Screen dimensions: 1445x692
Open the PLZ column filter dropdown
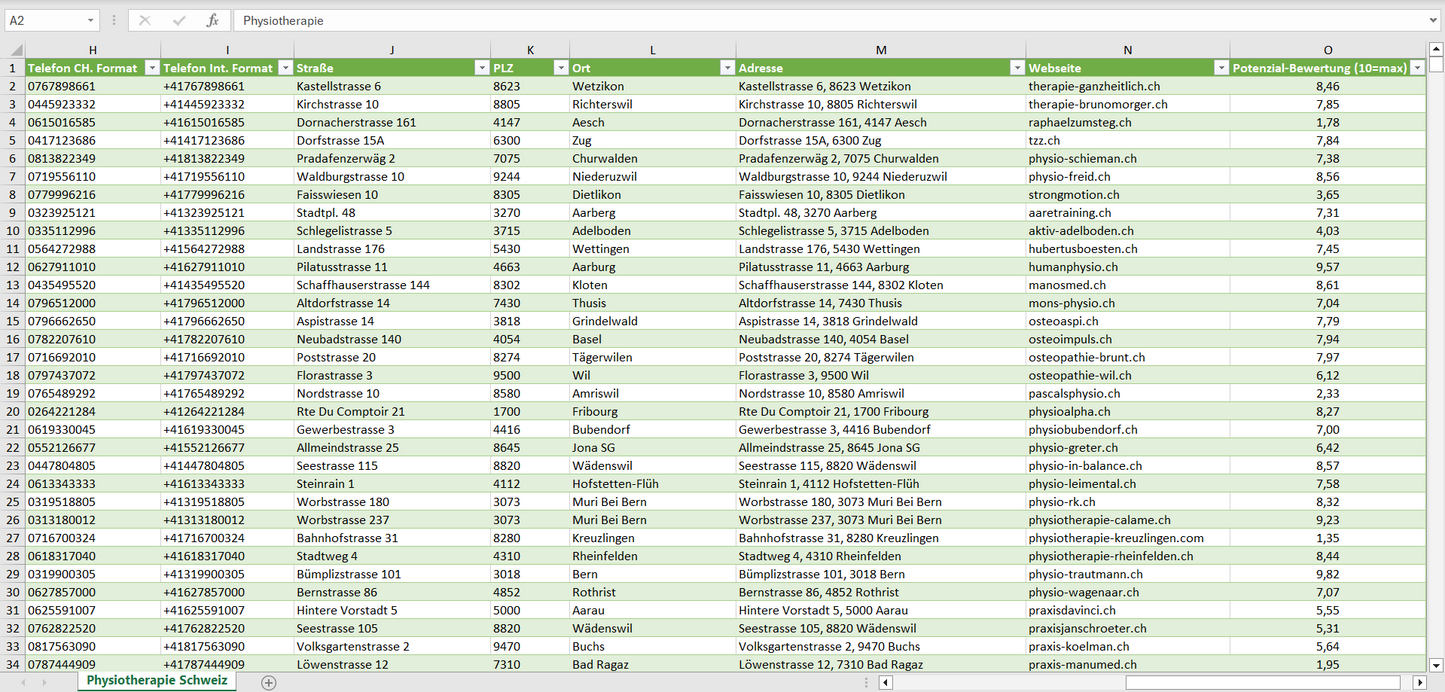559,68
